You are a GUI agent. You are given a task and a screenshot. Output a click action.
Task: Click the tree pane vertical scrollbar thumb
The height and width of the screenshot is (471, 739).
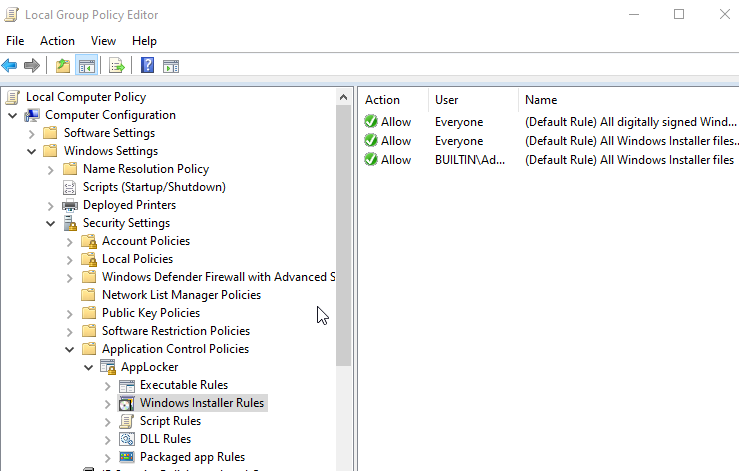(x=344, y=236)
